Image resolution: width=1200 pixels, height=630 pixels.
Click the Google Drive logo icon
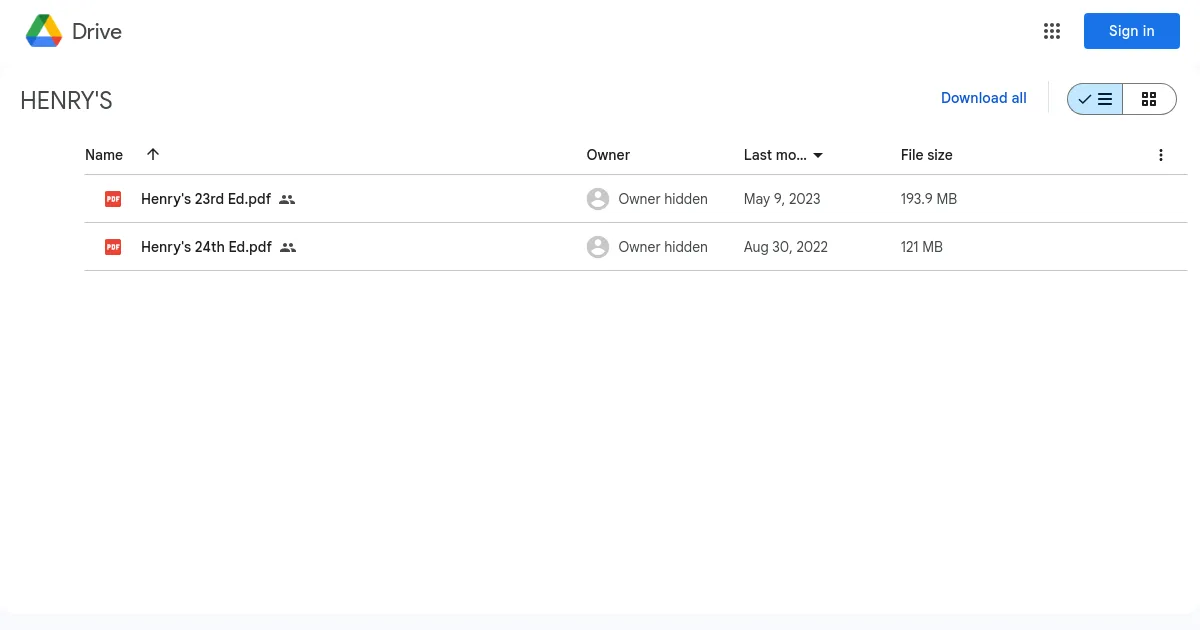(x=44, y=31)
